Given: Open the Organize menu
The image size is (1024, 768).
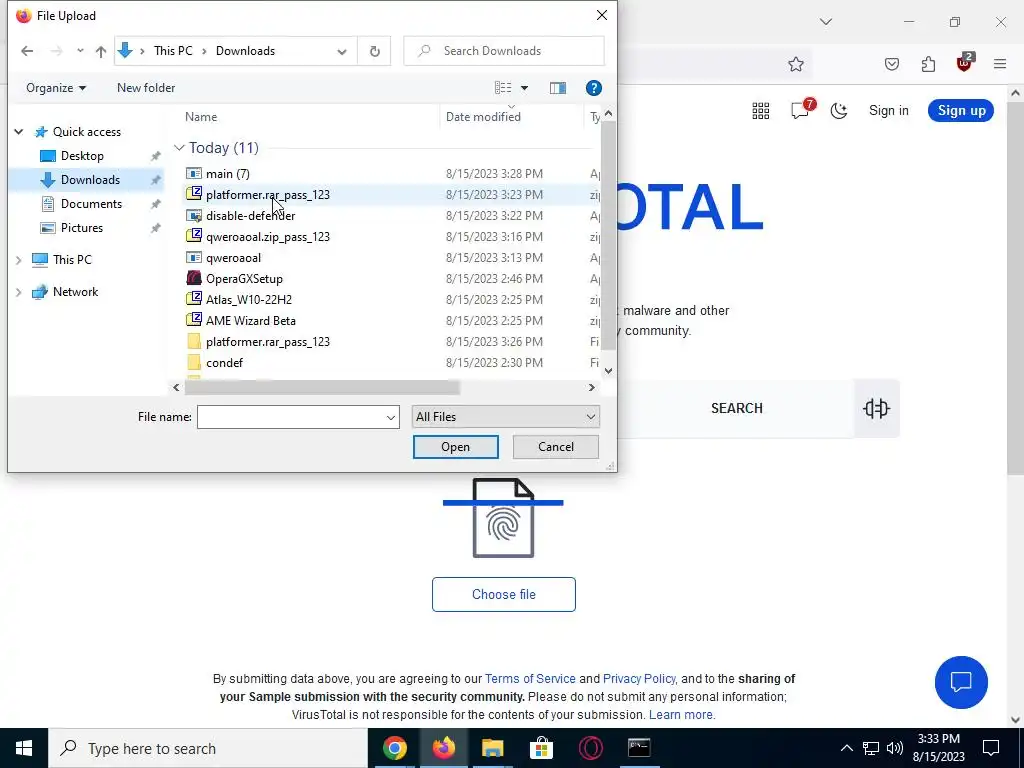Looking at the screenshot, I should click(x=56, y=88).
